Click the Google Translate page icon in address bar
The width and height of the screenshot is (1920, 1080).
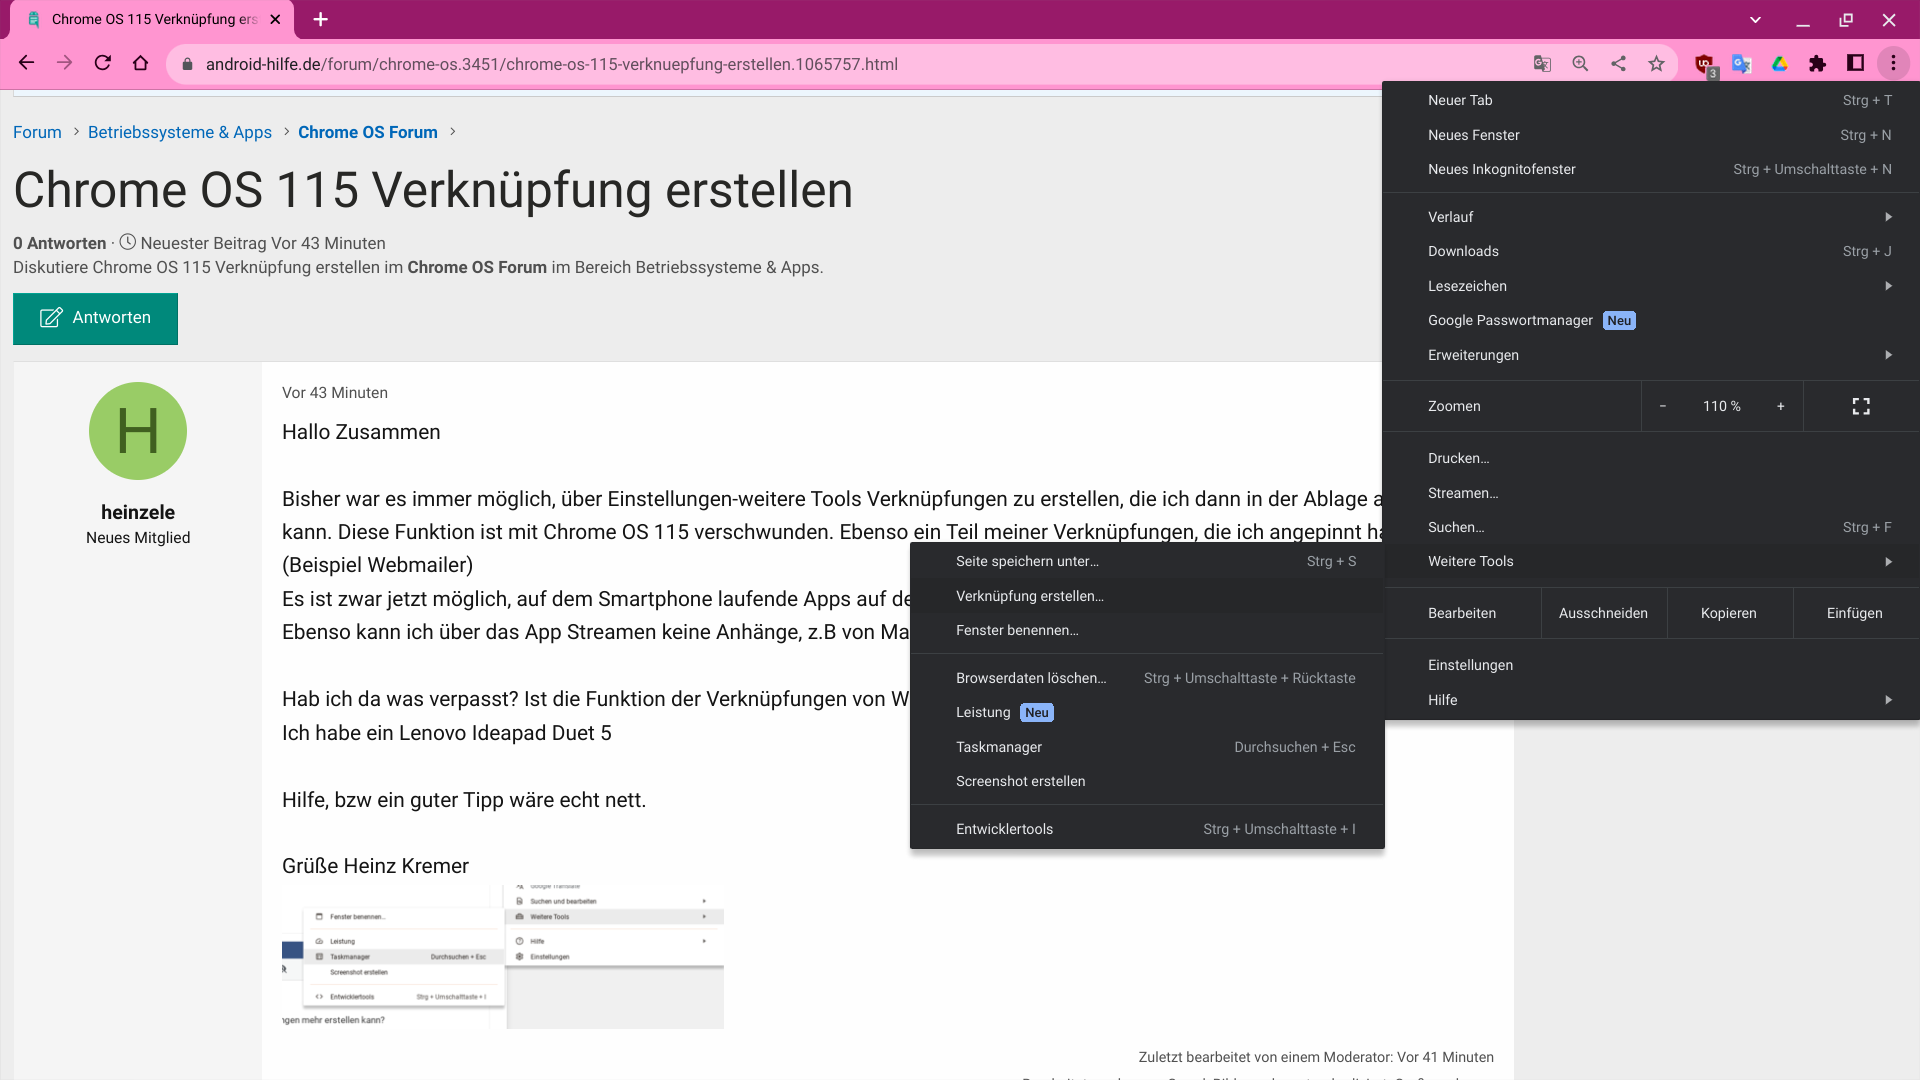(1542, 64)
